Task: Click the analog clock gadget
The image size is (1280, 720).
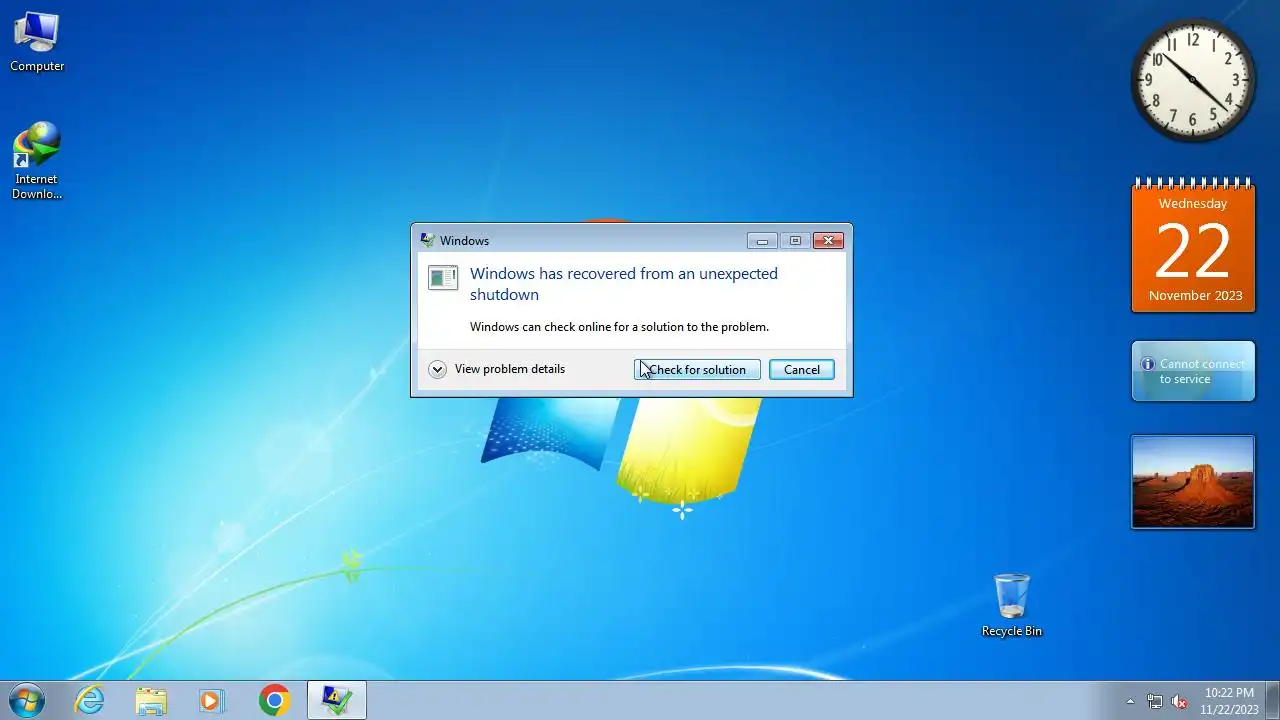Action: [x=1193, y=80]
